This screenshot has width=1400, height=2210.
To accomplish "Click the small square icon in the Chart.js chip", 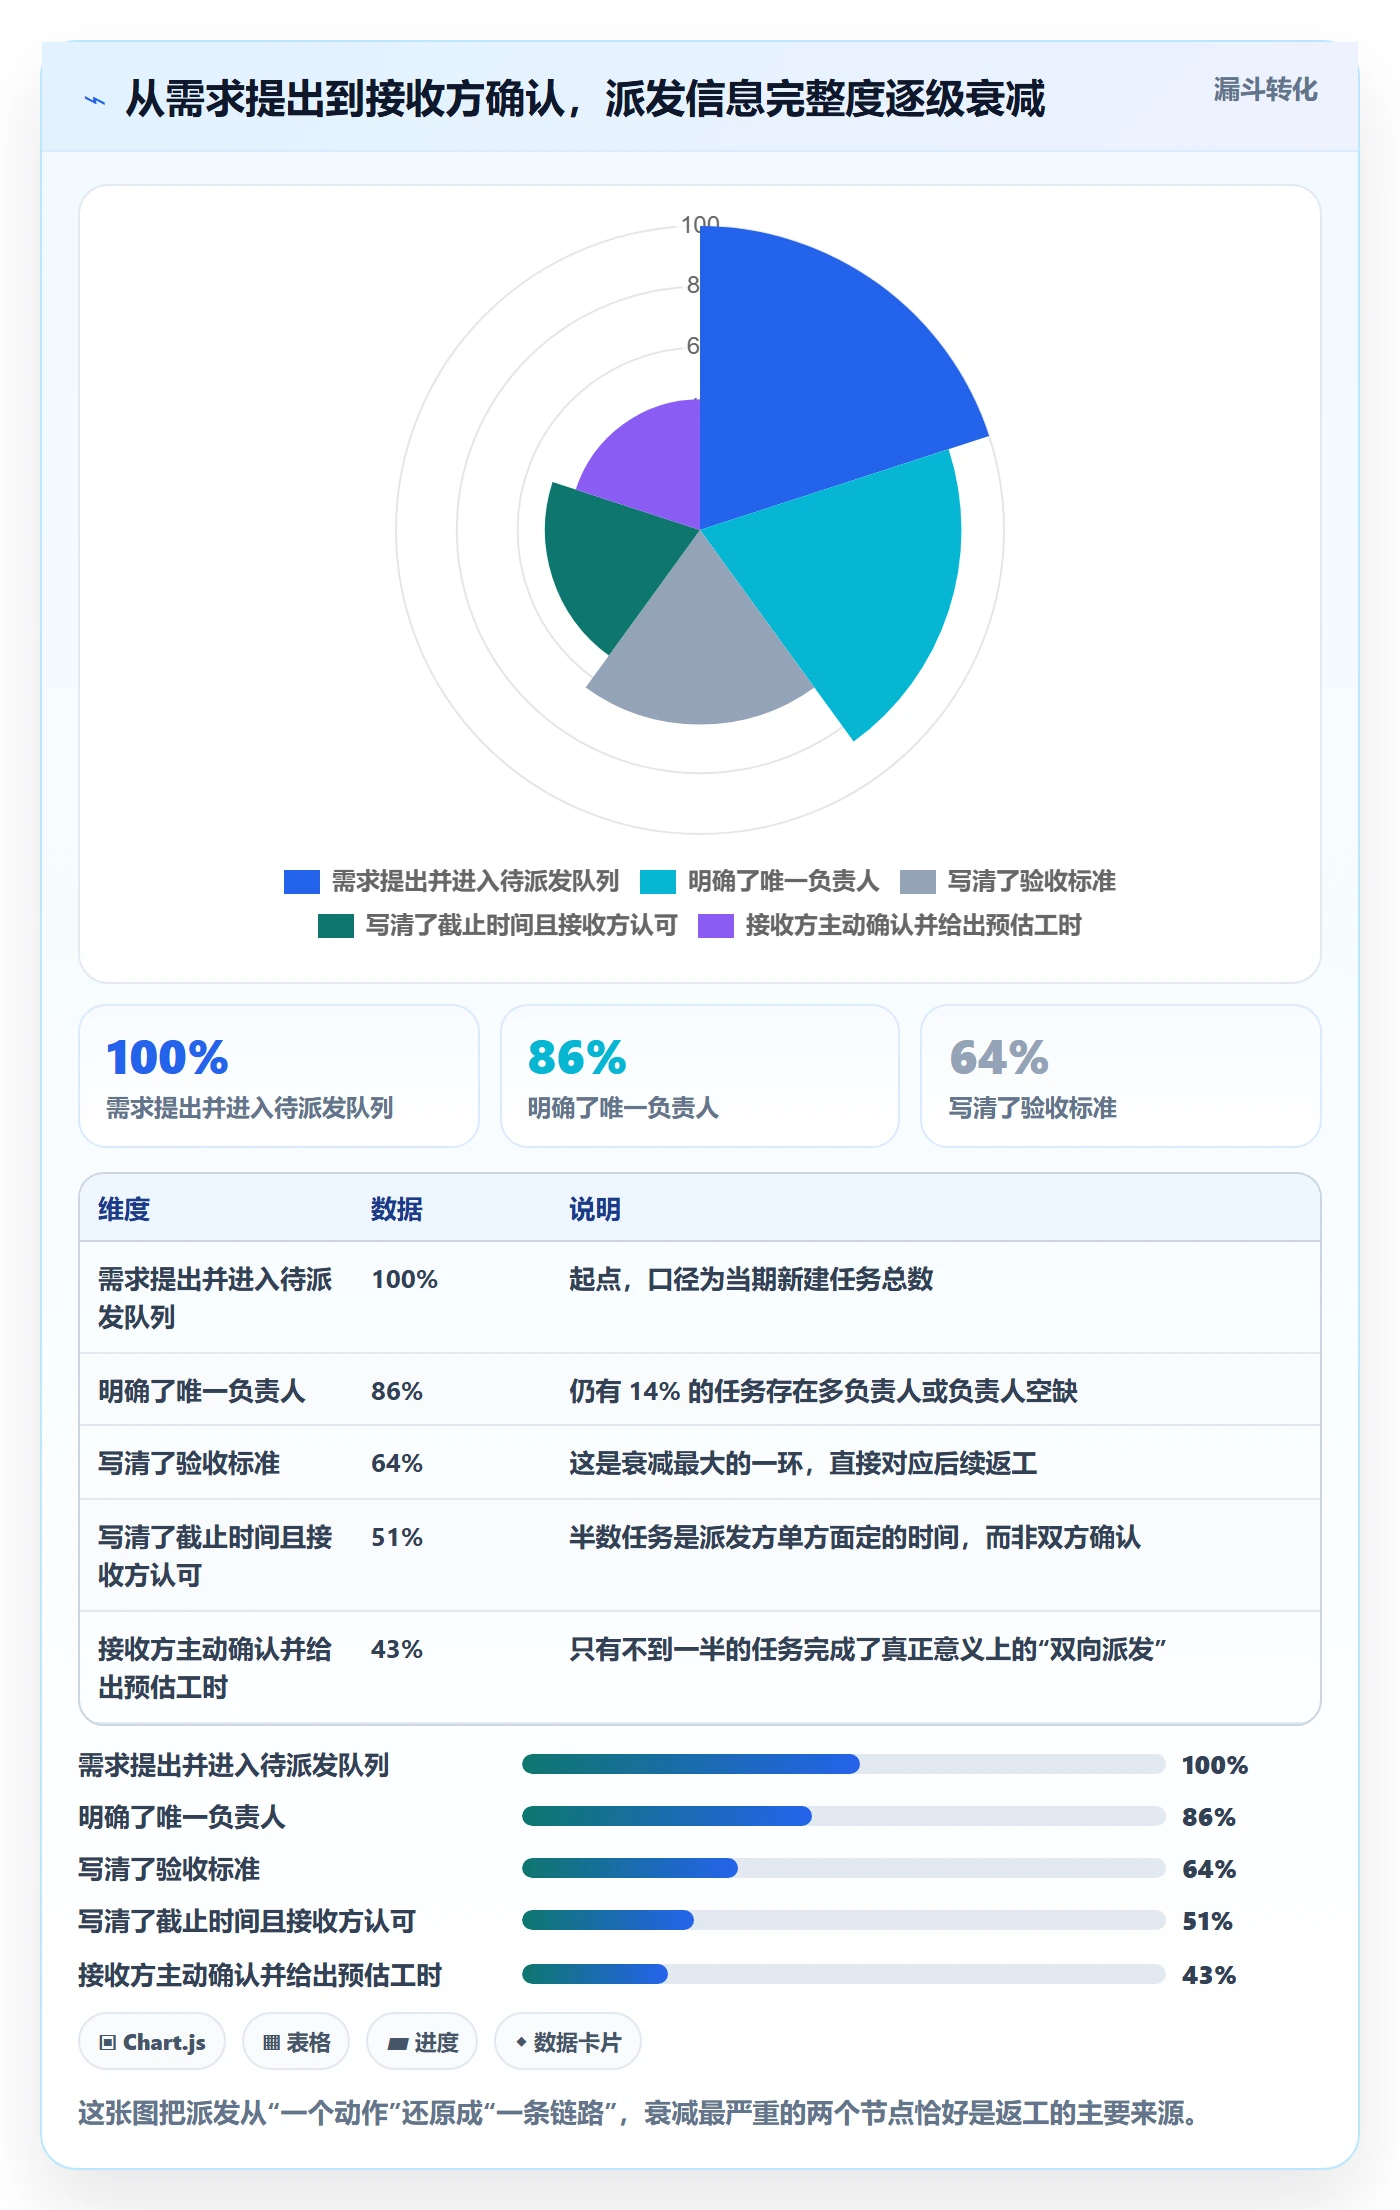I will tap(107, 2043).
